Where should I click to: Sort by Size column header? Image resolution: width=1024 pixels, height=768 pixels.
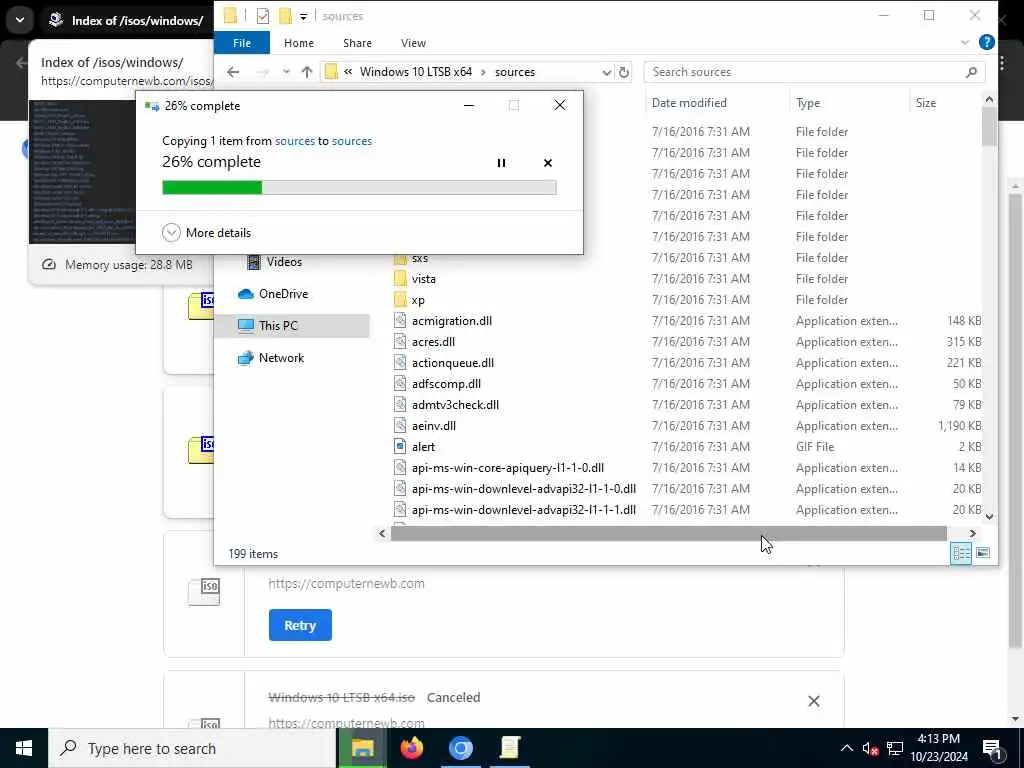[x=925, y=103]
